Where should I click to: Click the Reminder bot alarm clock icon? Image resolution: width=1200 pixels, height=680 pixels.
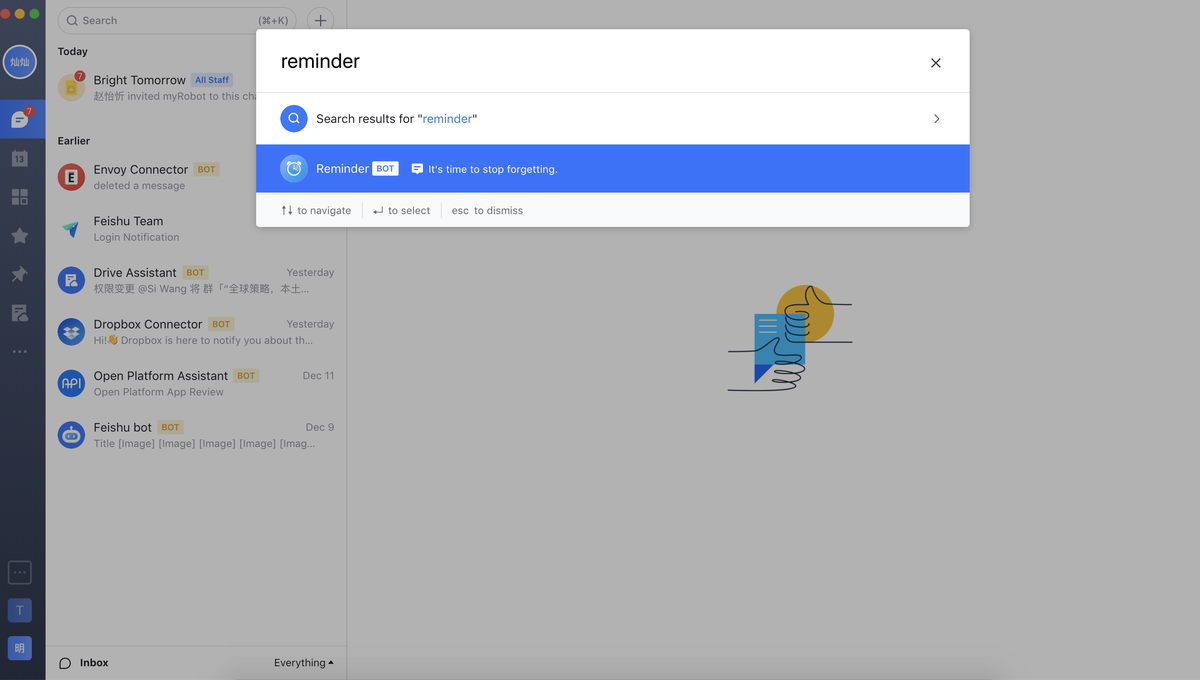tap(294, 169)
